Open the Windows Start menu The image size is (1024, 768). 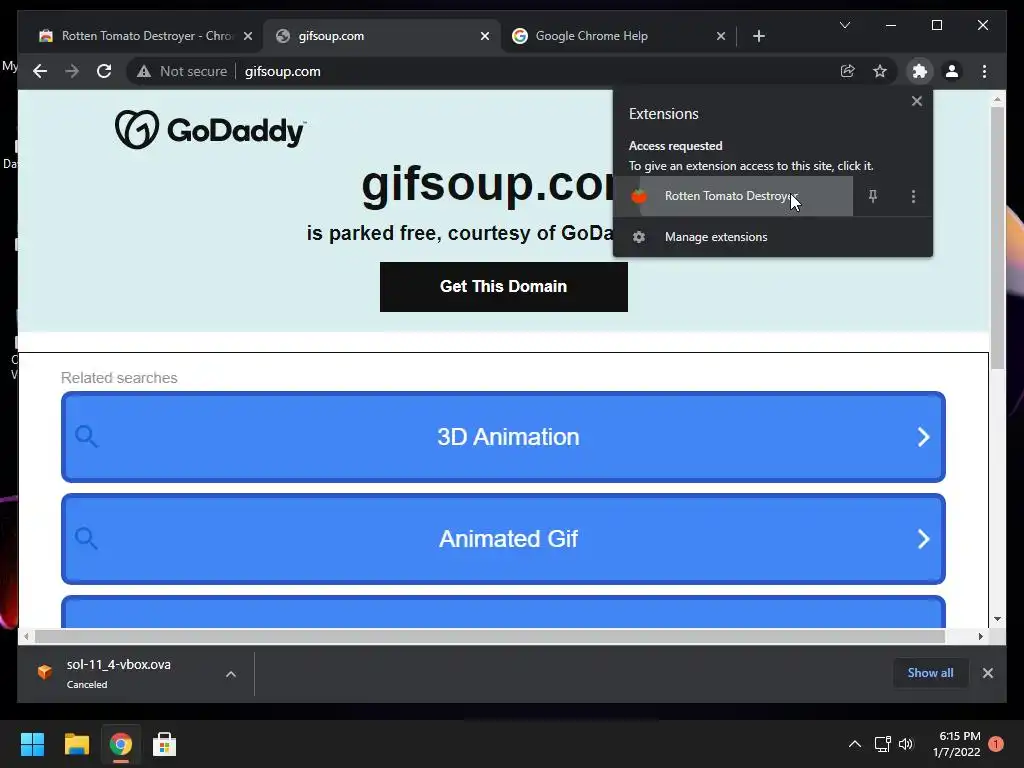pyautogui.click(x=32, y=744)
